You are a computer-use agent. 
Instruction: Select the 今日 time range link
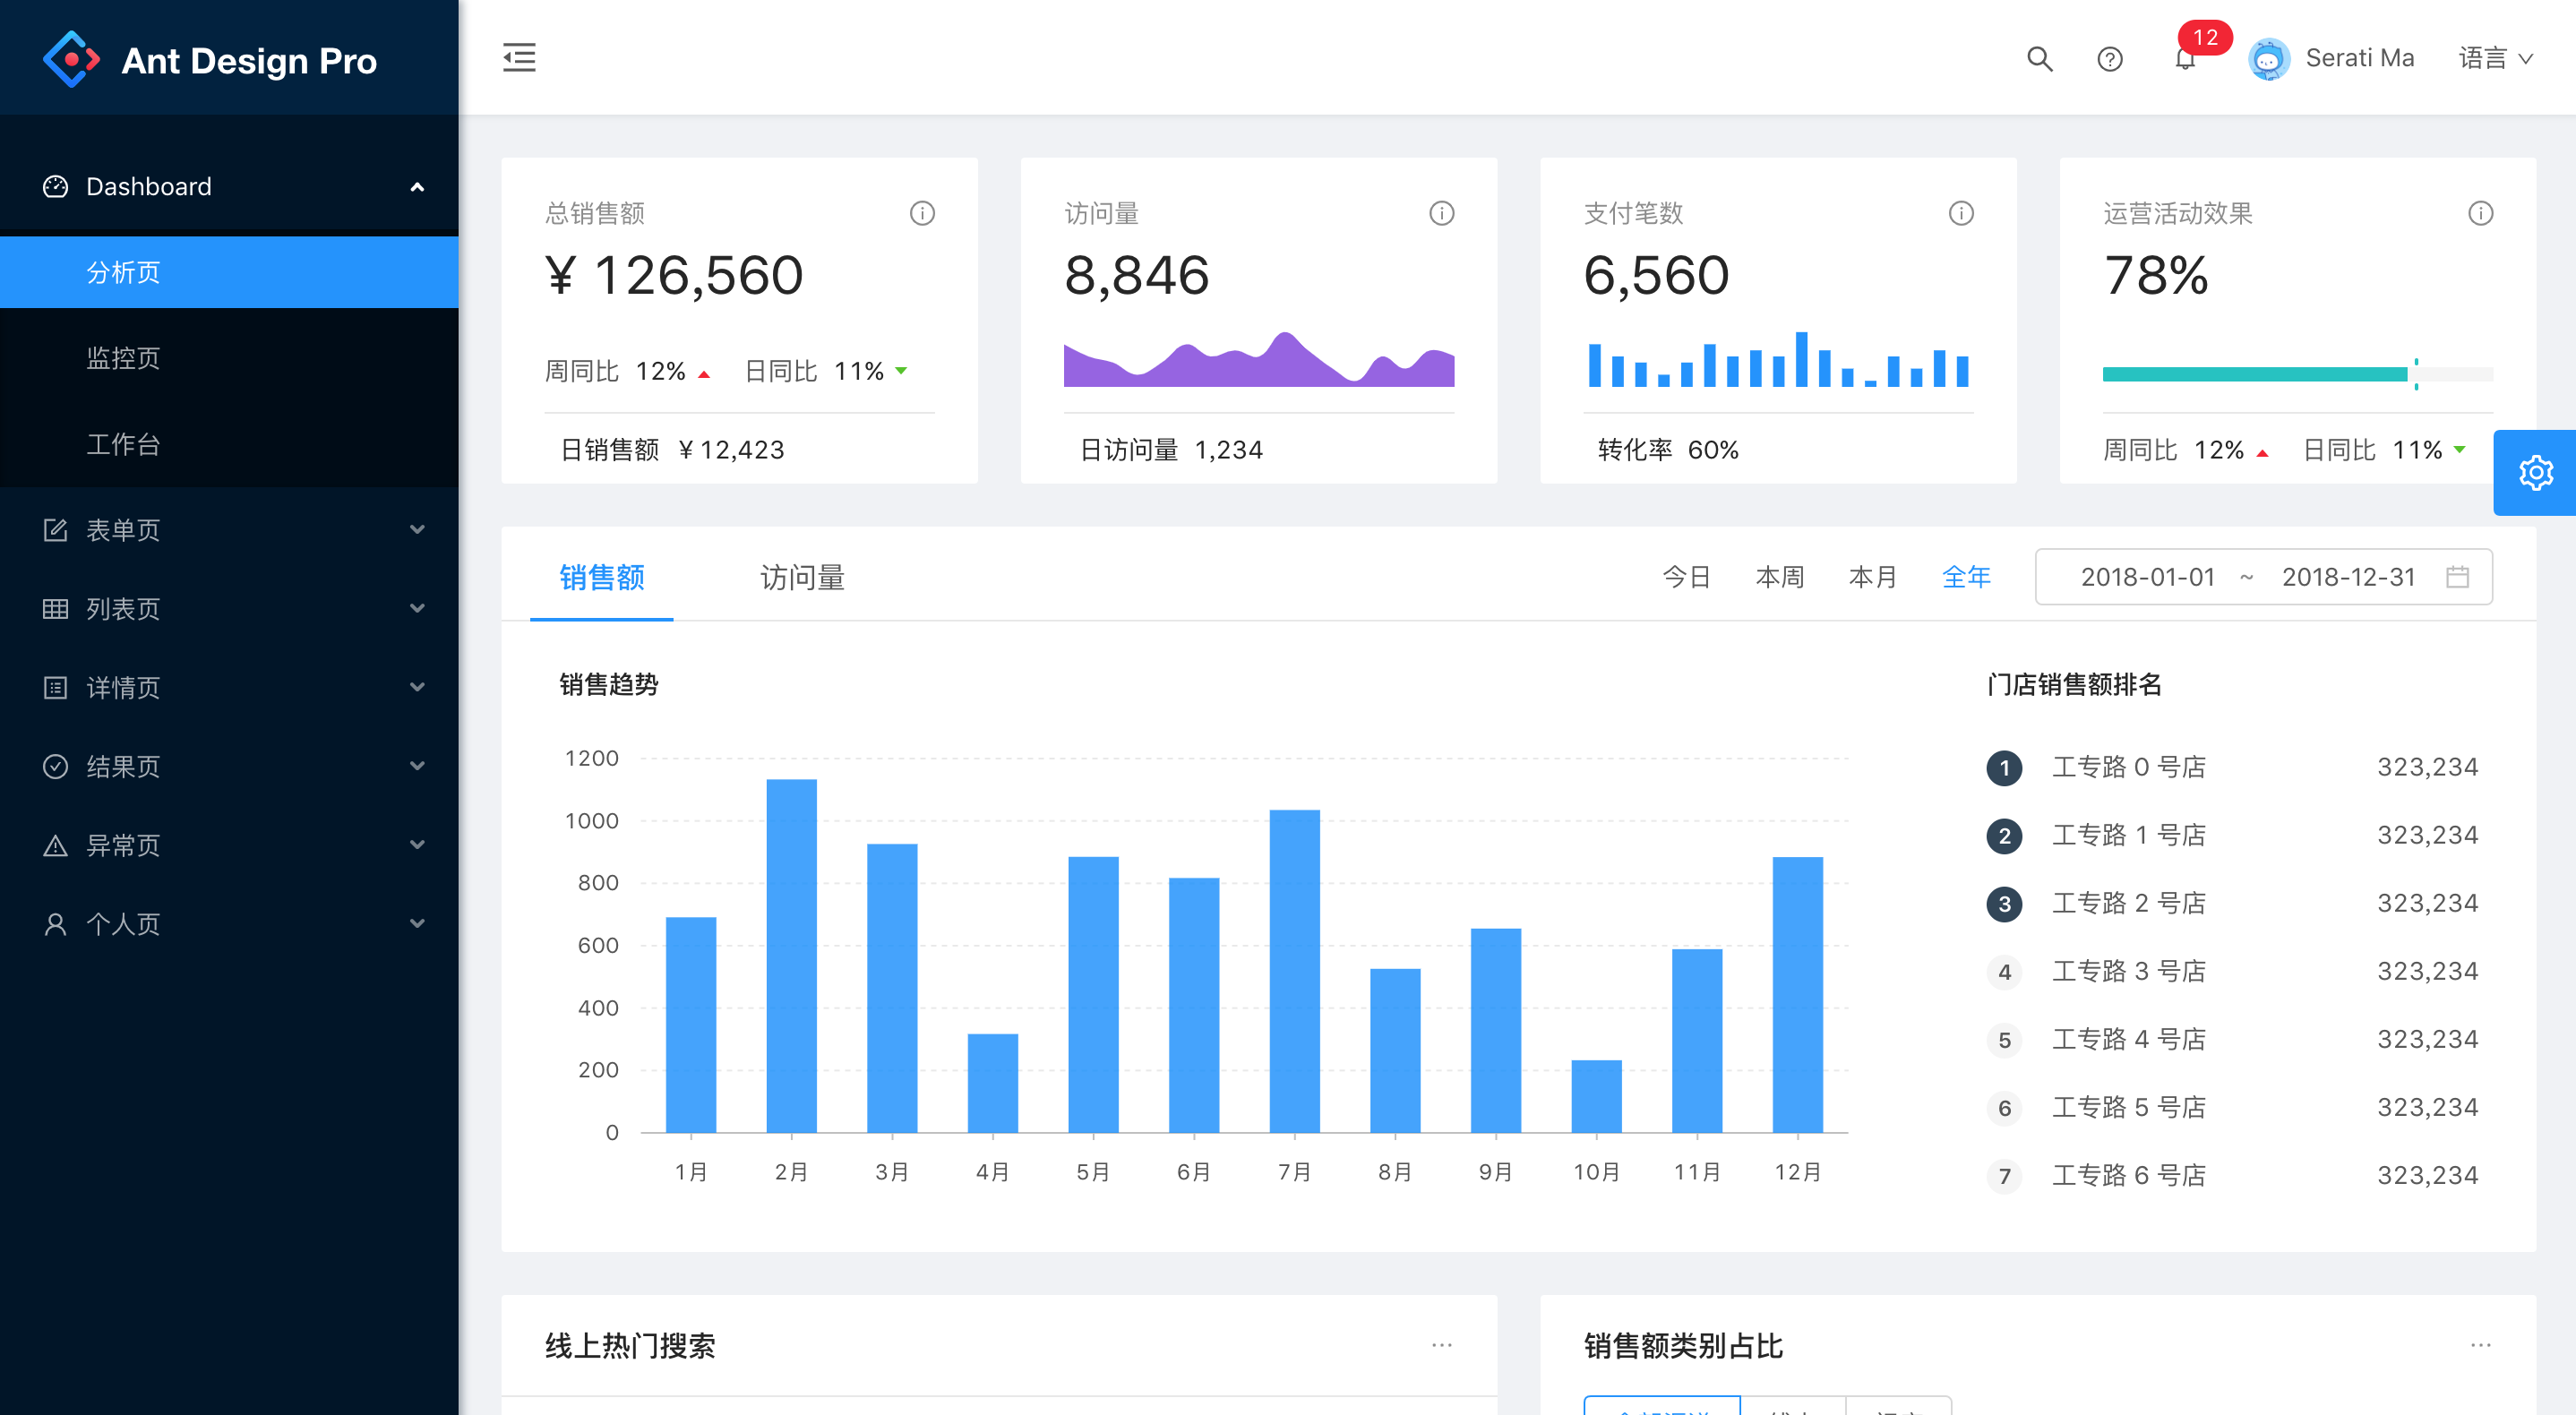click(1686, 577)
